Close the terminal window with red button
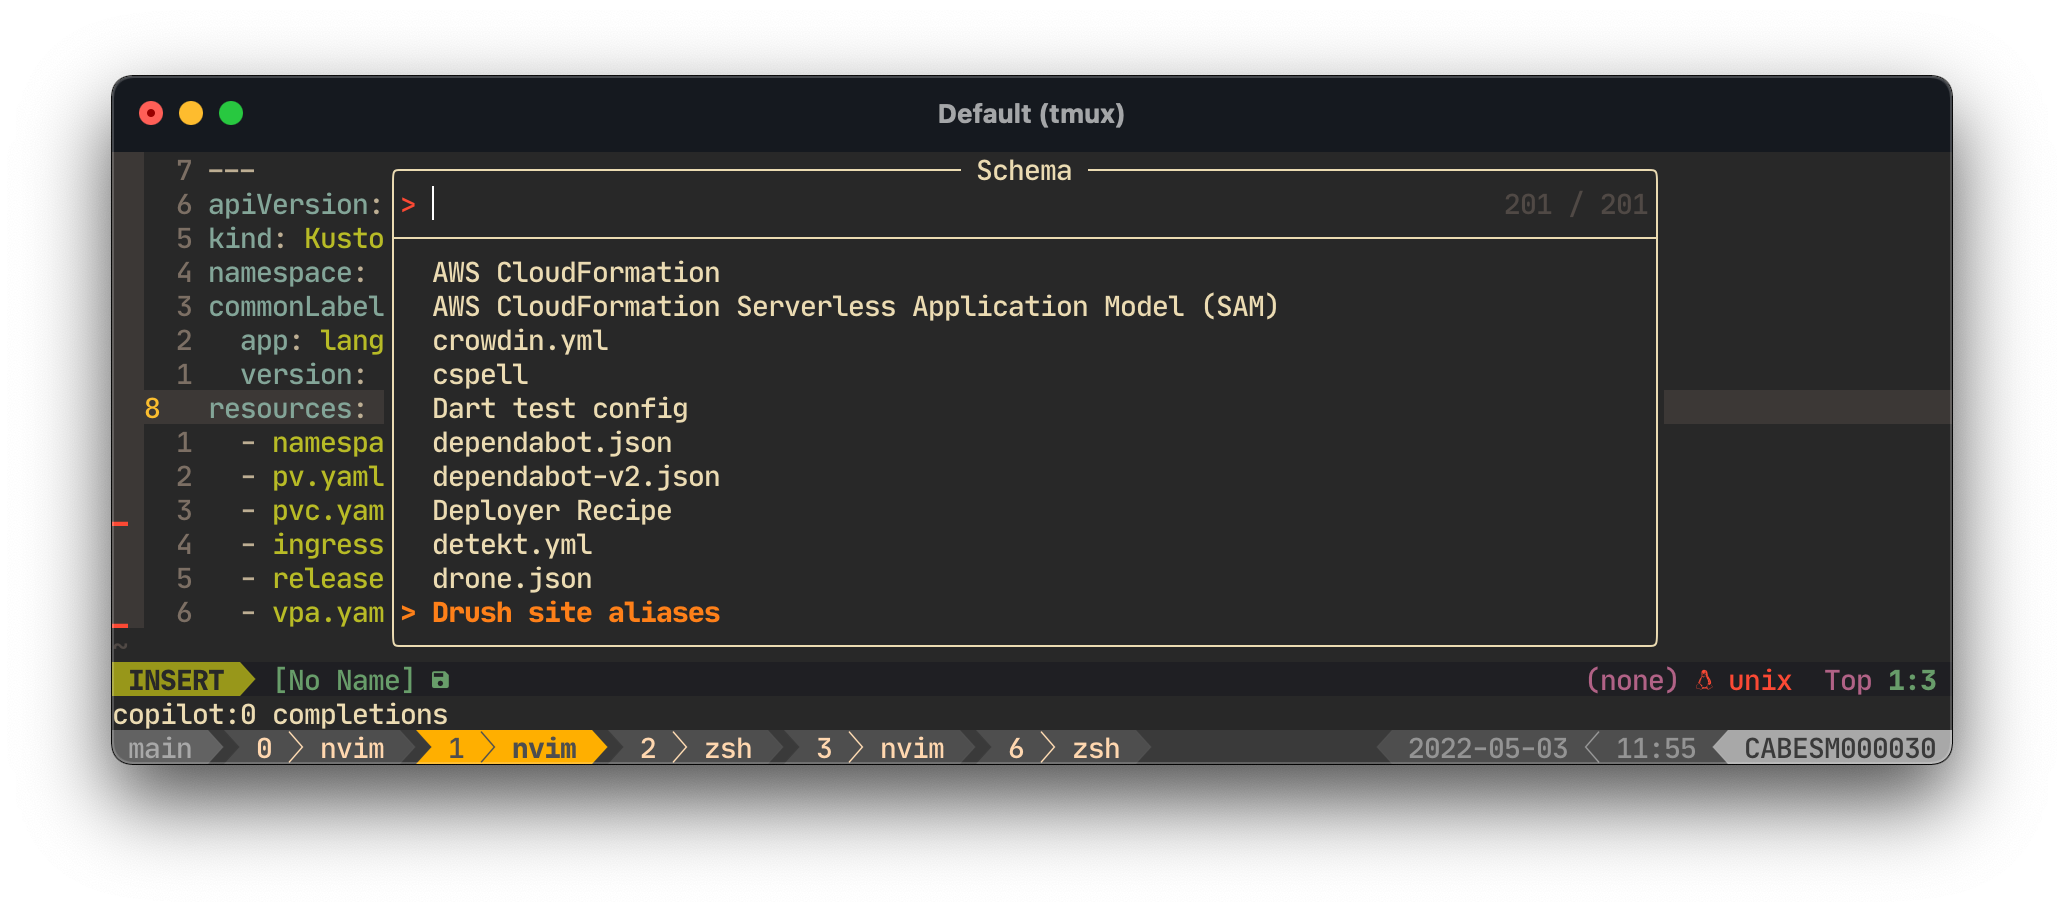 (x=151, y=113)
